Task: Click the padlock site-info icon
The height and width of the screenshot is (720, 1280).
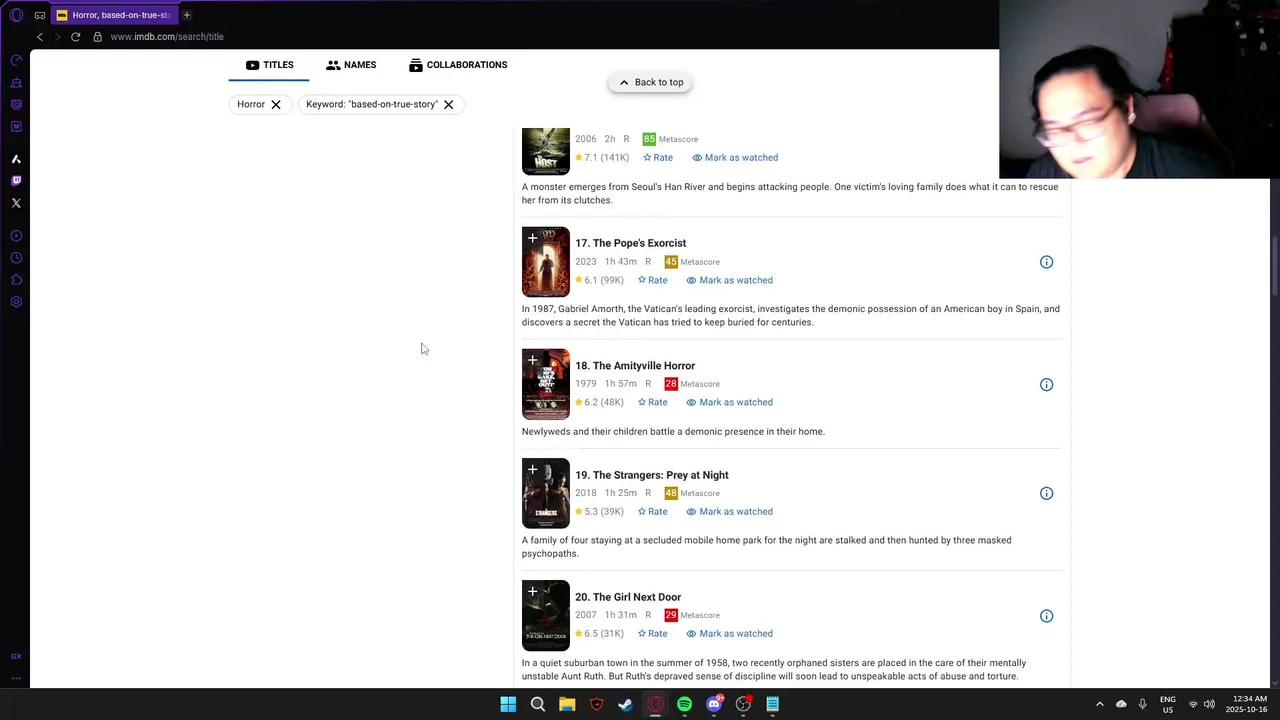Action: (x=97, y=37)
